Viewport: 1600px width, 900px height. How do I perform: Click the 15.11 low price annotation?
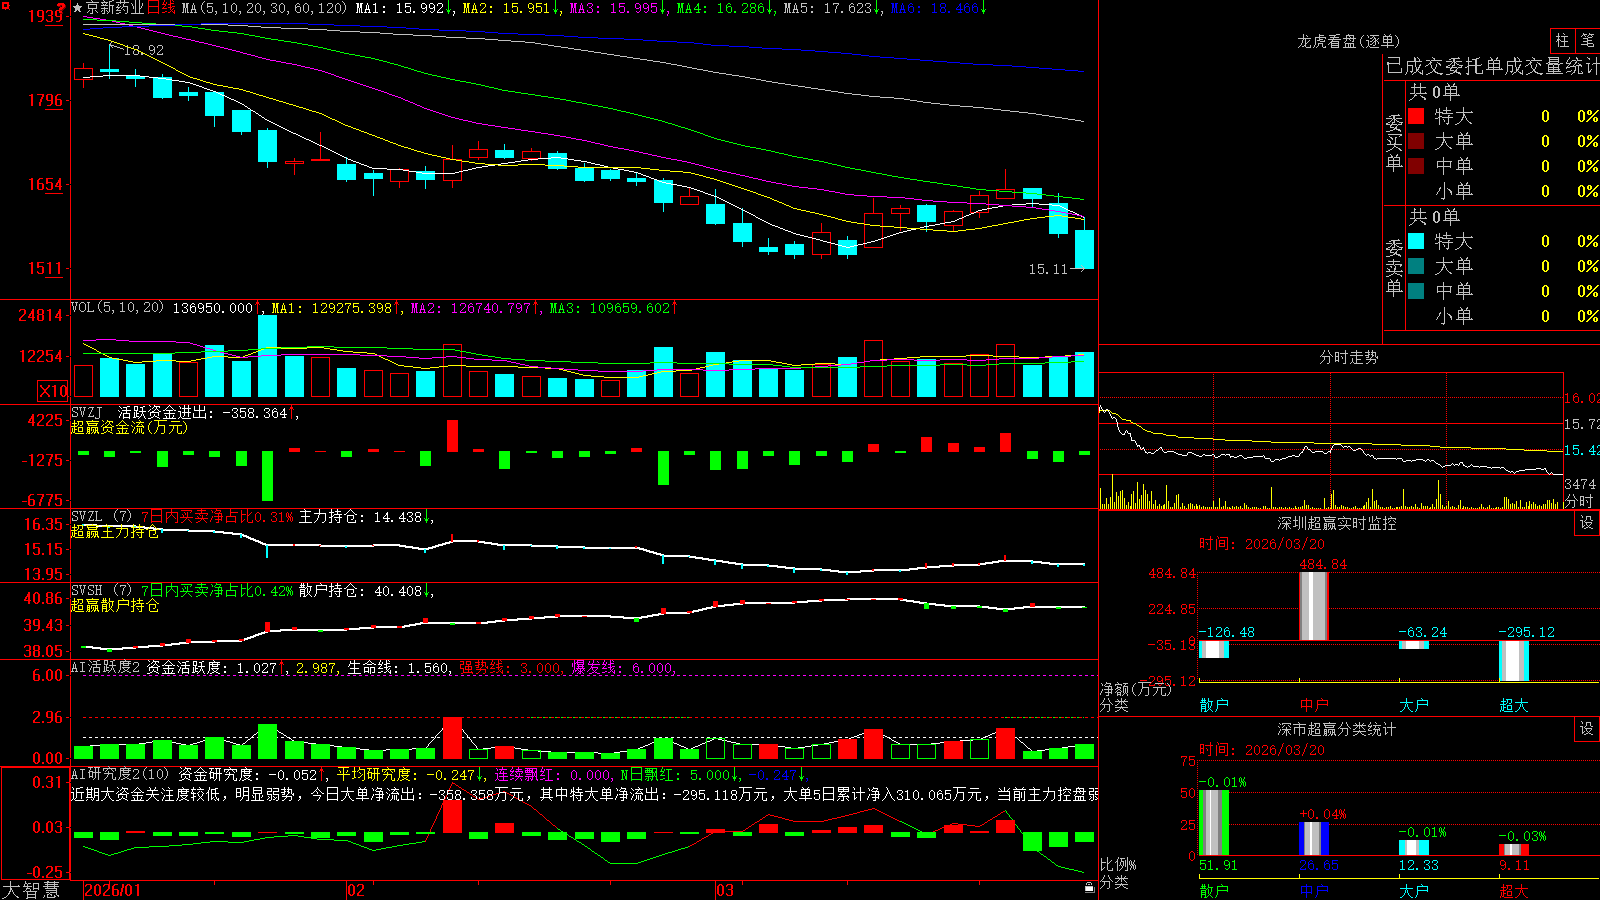coord(1048,269)
